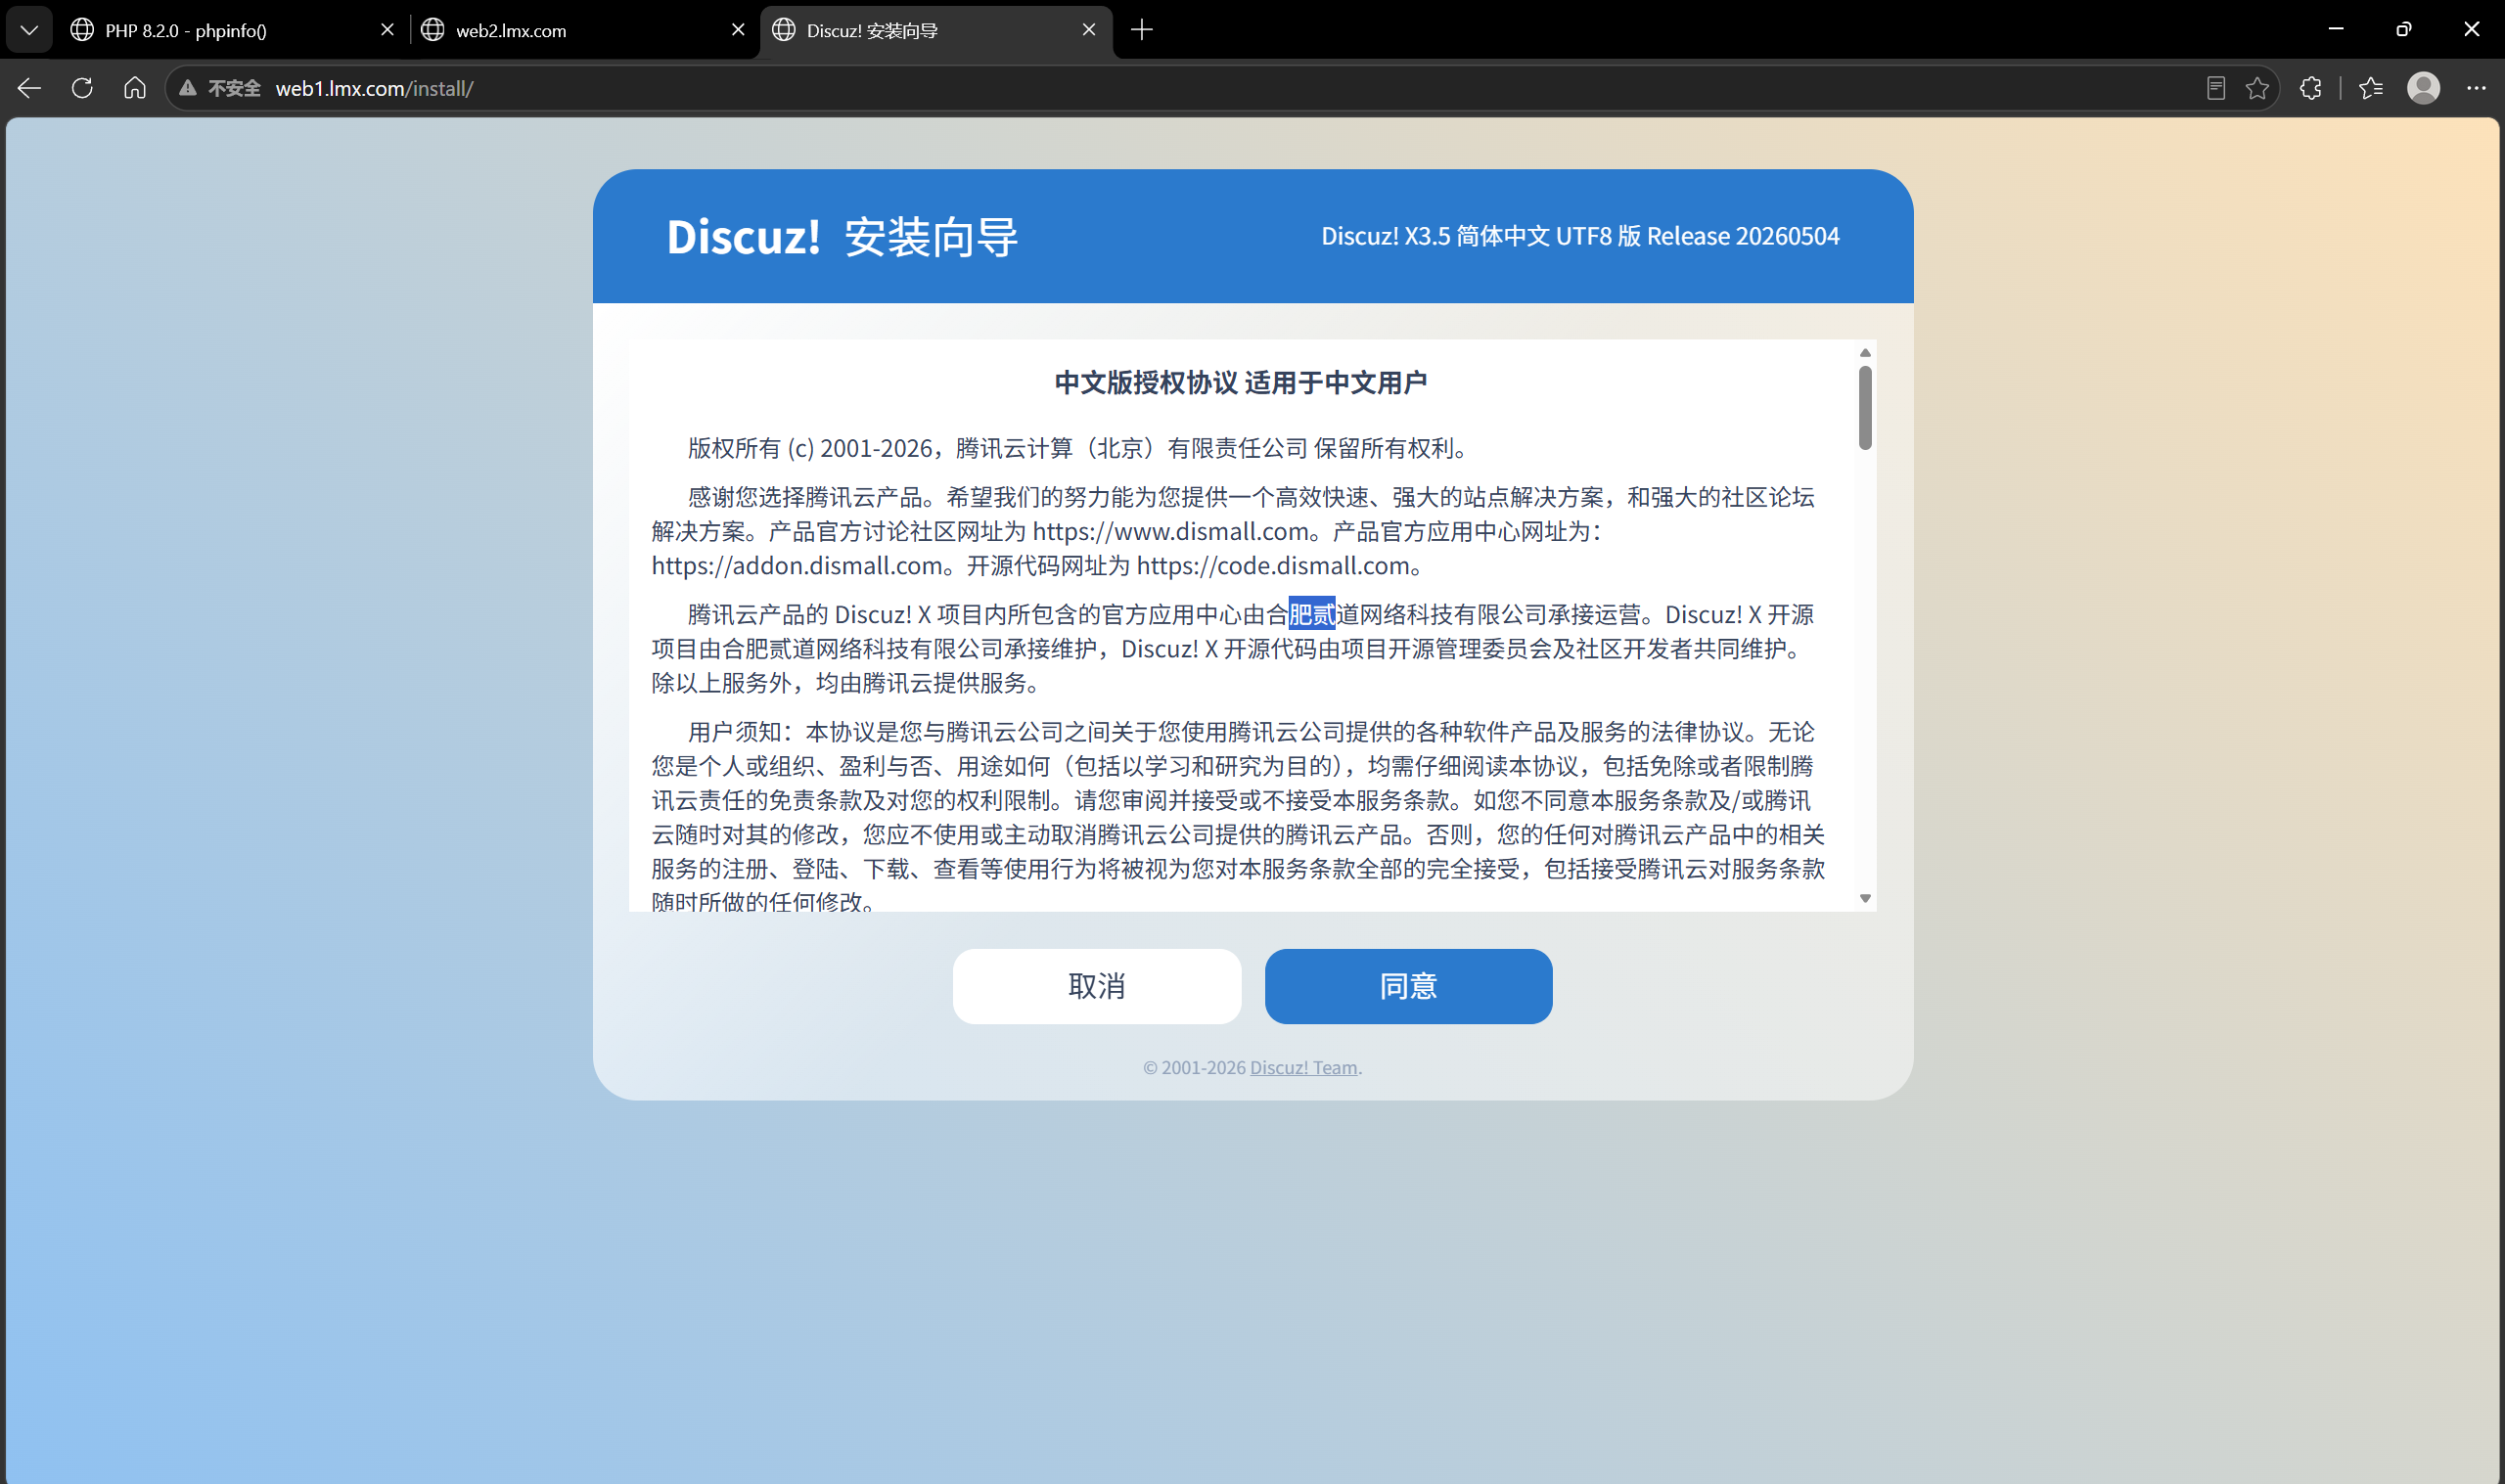Go to the browser Home page
2505x1484 pixels.
tap(135, 88)
